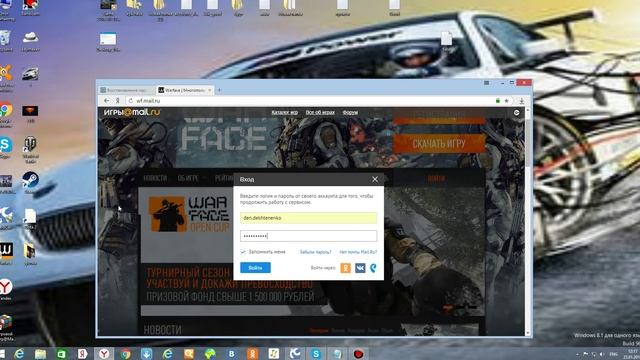This screenshot has width=640, height=360.
Task: Log in via the Odnoklassniki icon
Action: tap(345, 268)
